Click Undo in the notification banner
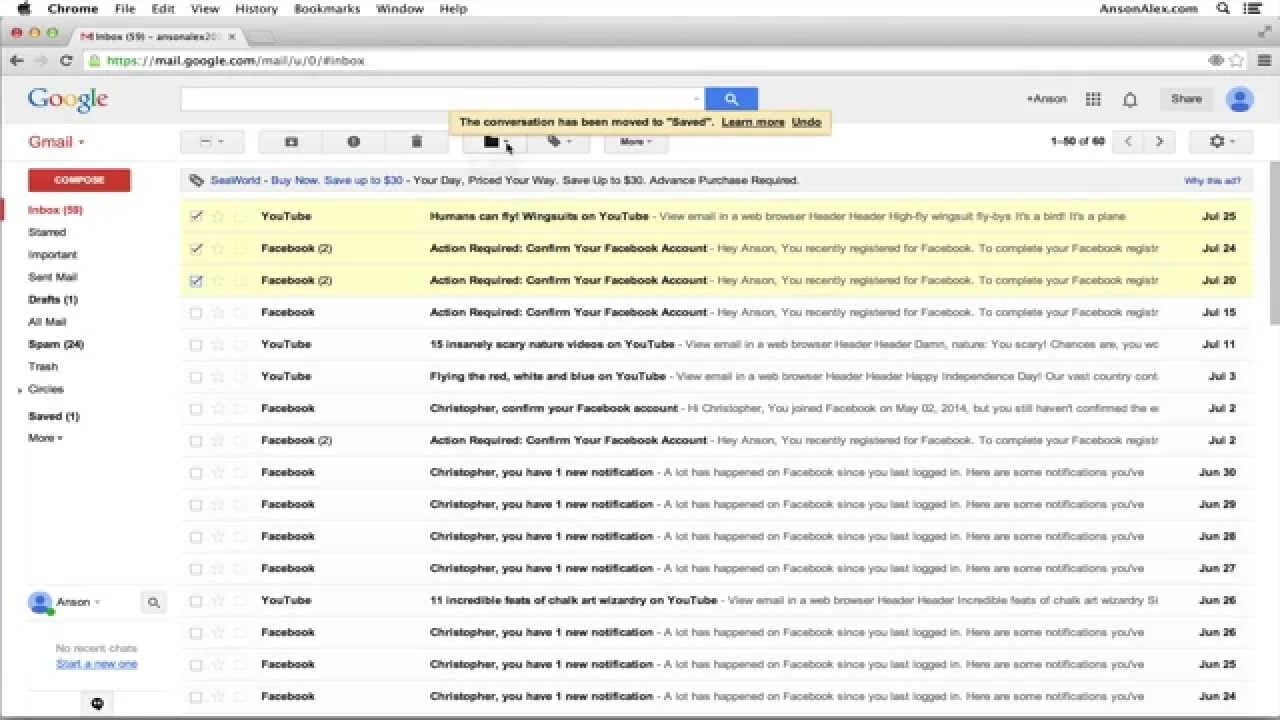 pos(806,122)
